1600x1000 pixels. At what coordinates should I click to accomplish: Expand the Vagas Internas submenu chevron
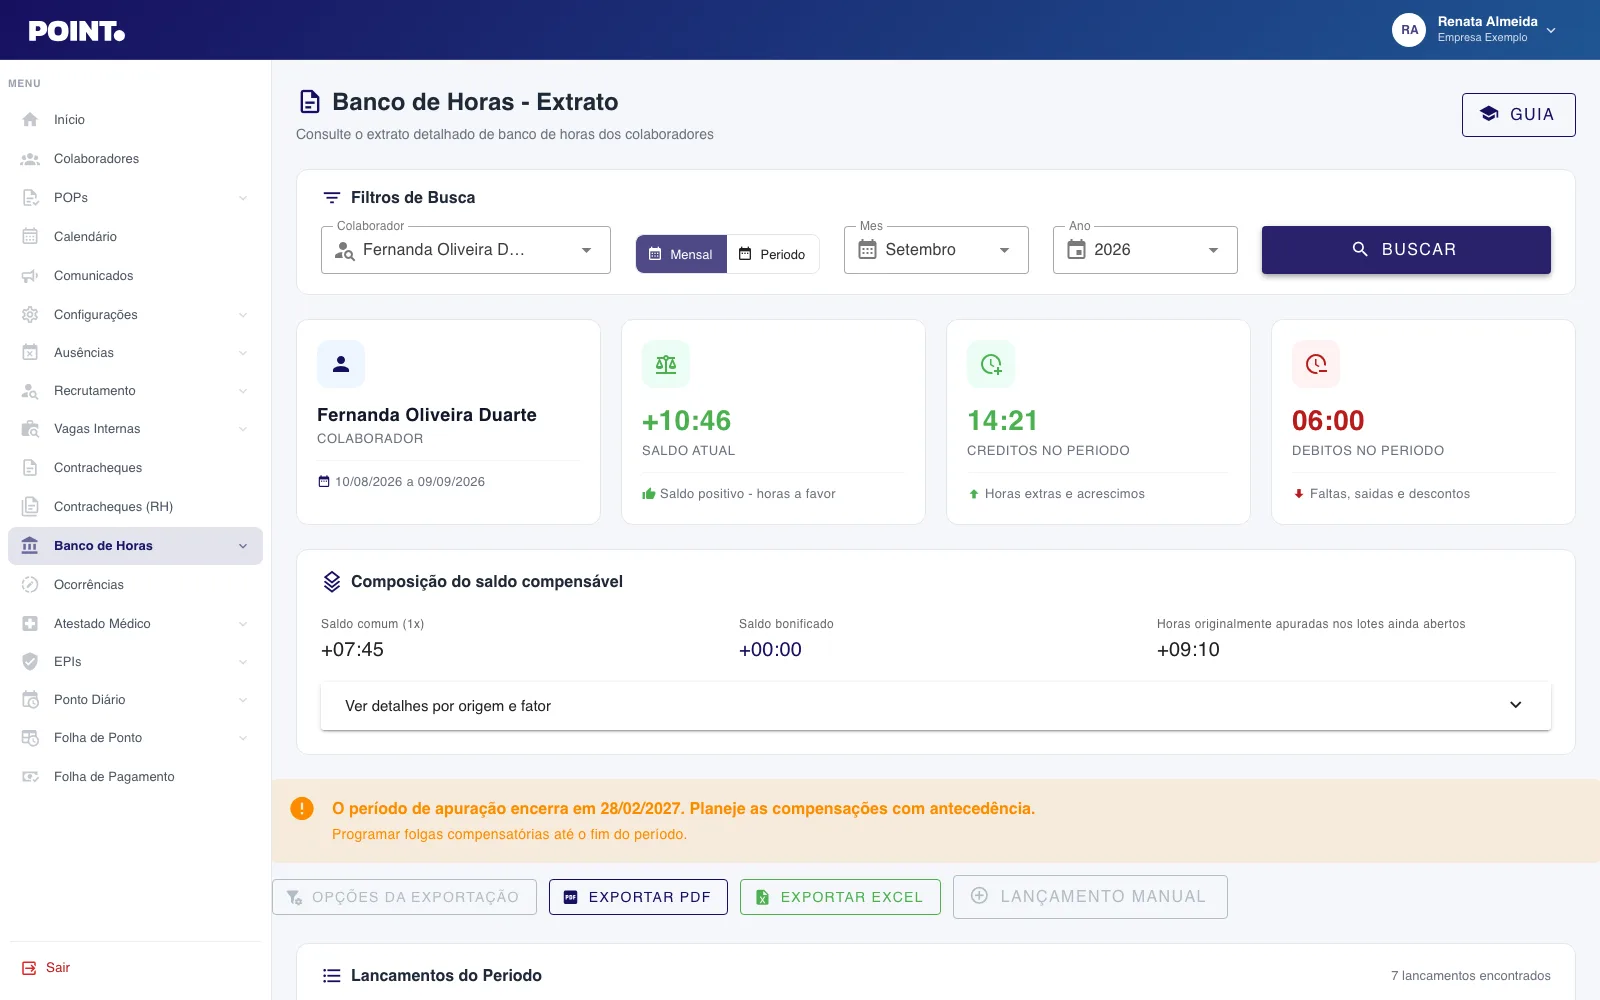[x=243, y=429]
